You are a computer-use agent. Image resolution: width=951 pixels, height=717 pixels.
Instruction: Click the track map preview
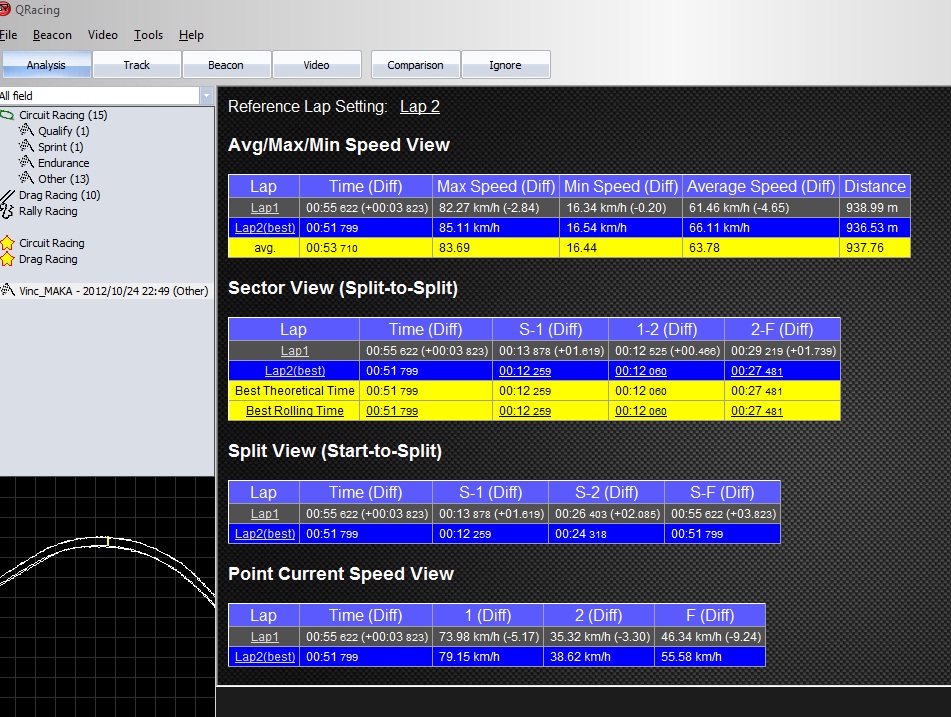pos(107,595)
